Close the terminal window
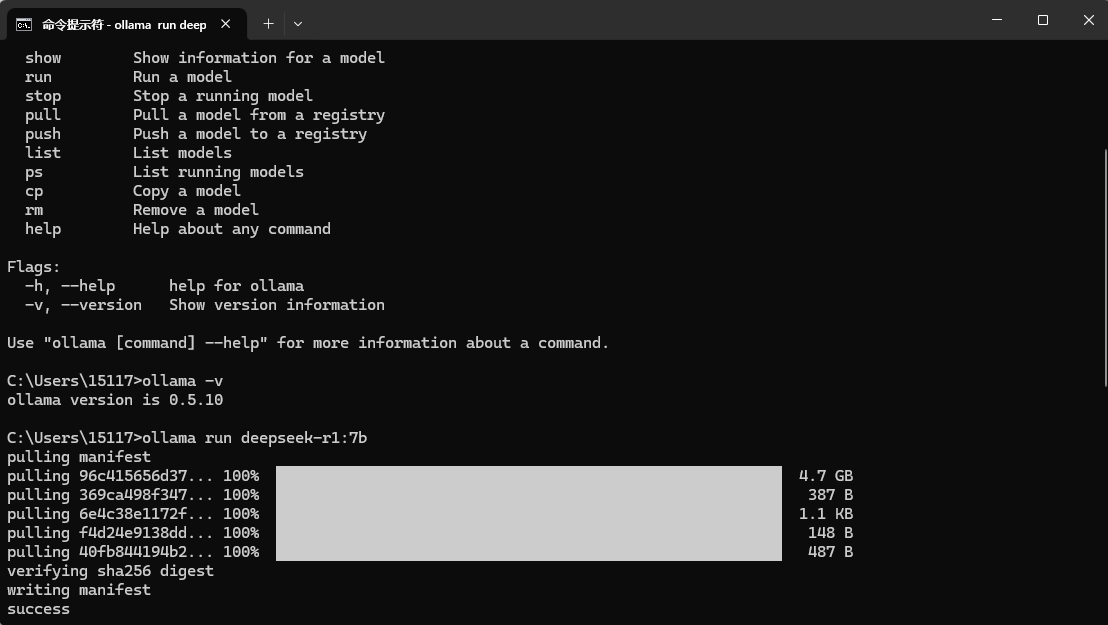 tap(1088, 20)
